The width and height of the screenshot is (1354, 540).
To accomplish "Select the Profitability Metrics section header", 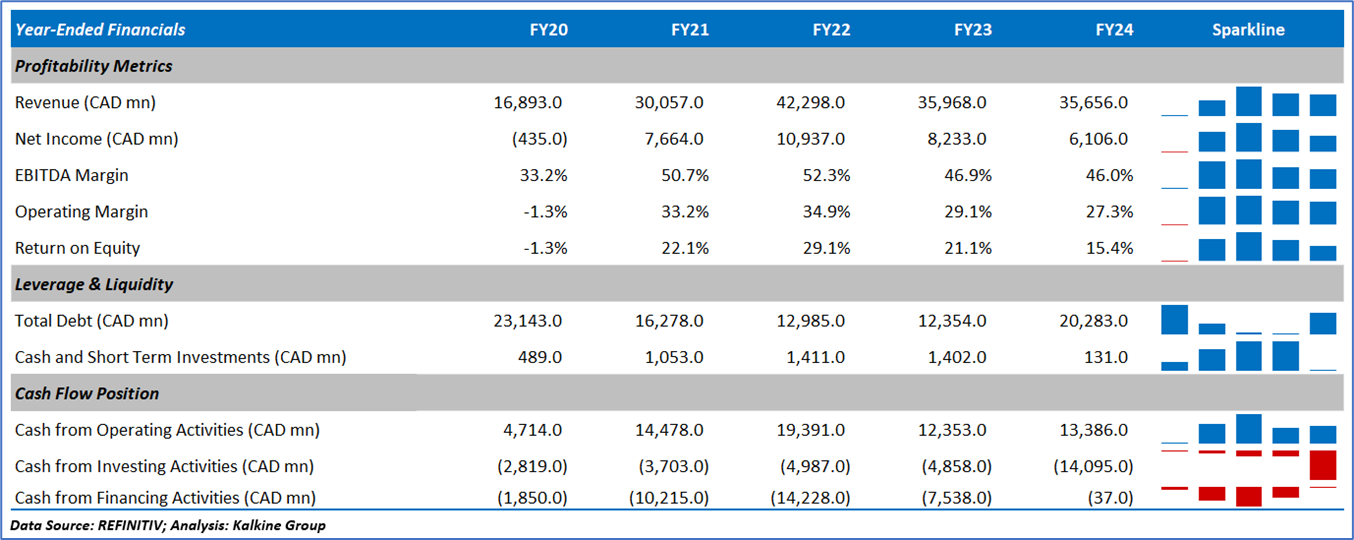I will click(94, 66).
